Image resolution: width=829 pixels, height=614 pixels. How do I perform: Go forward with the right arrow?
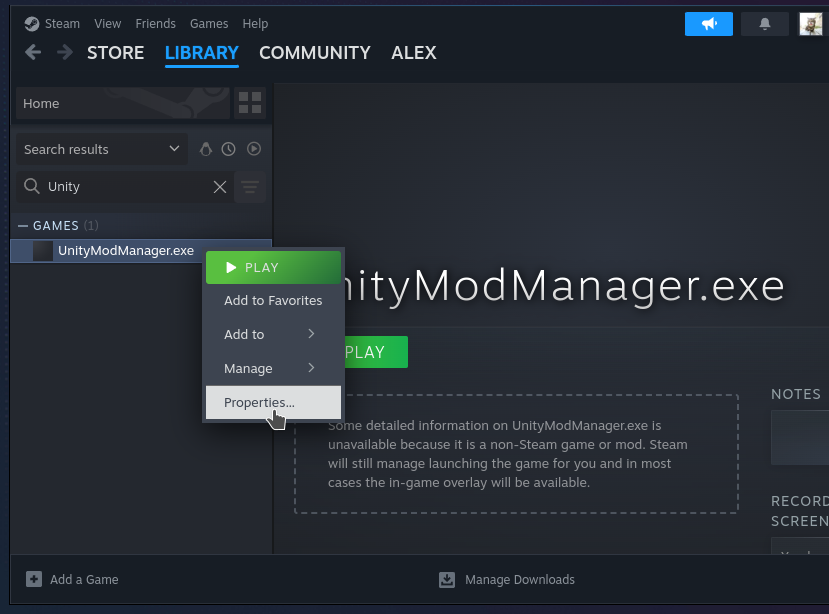[x=65, y=52]
